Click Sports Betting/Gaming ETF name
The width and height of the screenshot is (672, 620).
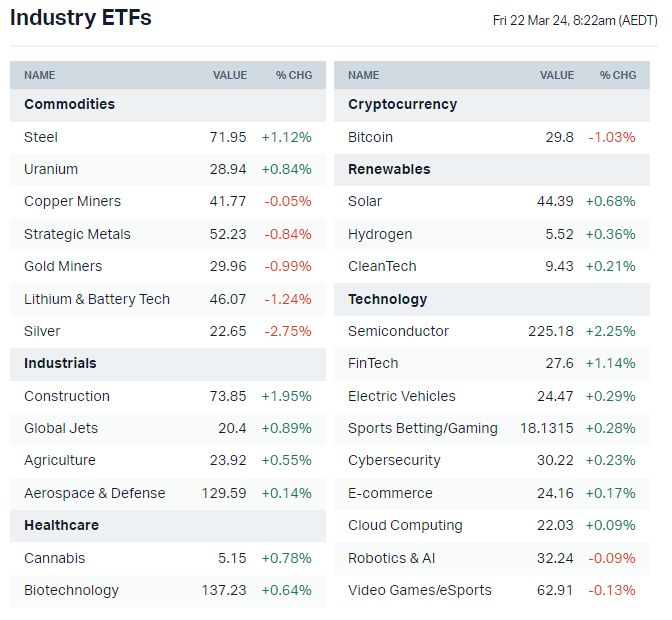[422, 428]
